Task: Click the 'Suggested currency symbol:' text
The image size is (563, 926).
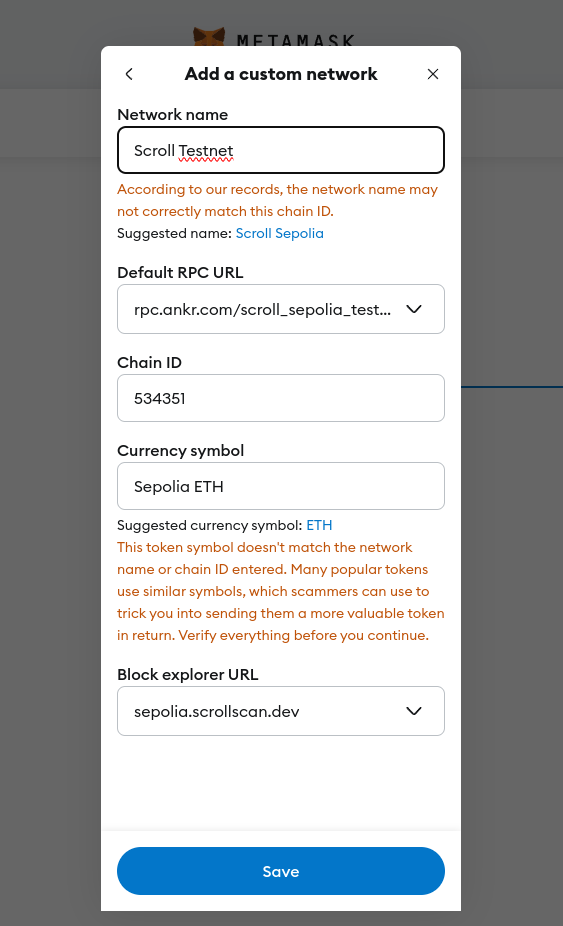Action: coord(210,525)
